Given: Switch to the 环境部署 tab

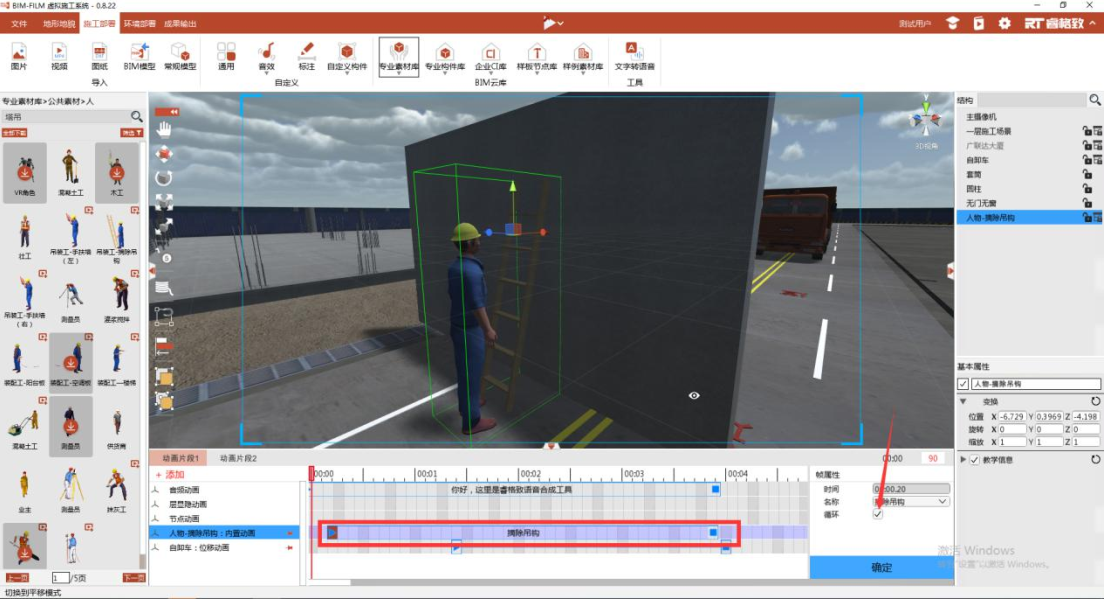Looking at the screenshot, I should [x=140, y=24].
